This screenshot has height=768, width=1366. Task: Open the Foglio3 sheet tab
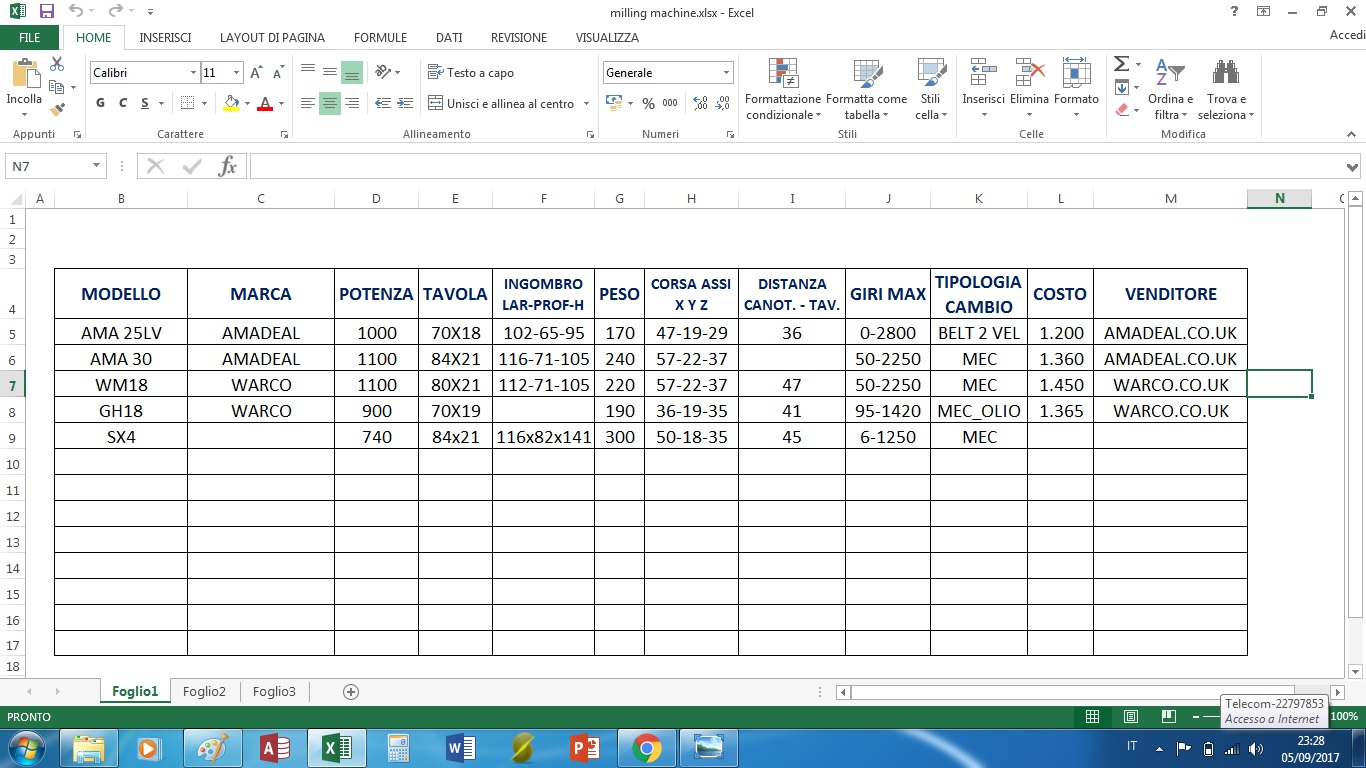(274, 691)
